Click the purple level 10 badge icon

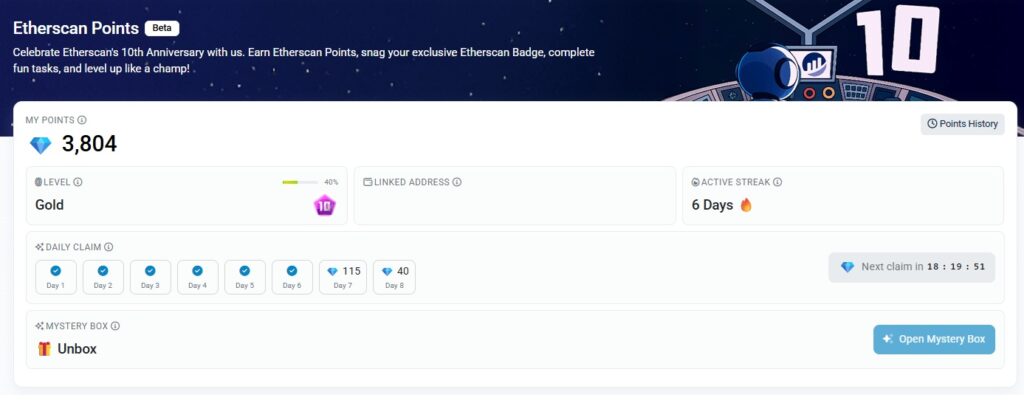(x=325, y=206)
